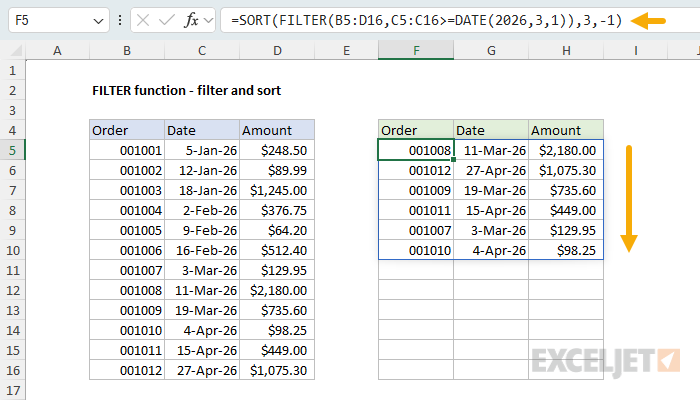Screen dimensions: 700x400
Task: Select cell with amount $89.99
Action: 277,170
